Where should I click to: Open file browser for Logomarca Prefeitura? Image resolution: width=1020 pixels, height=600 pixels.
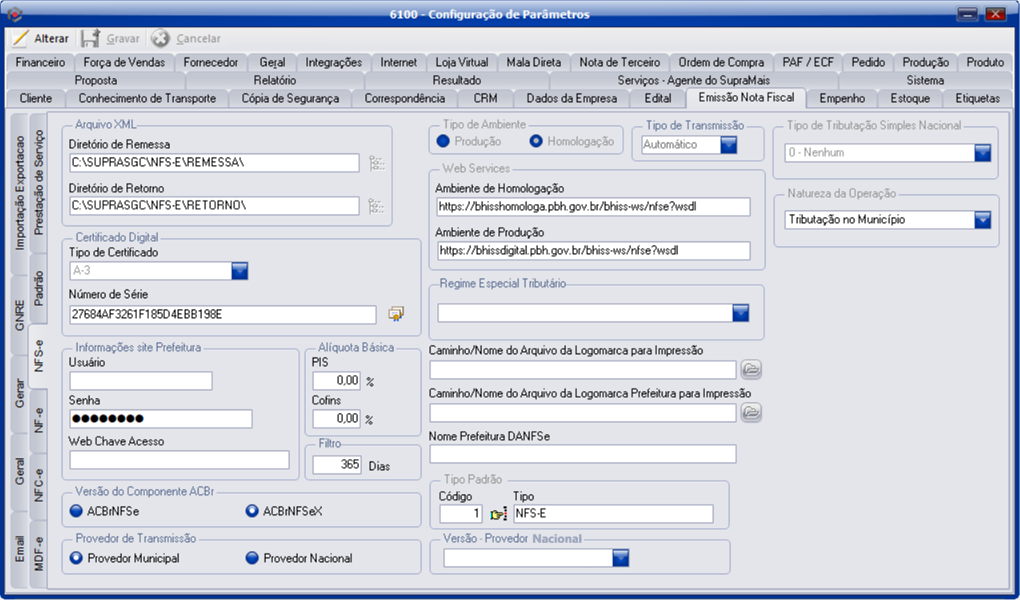click(750, 412)
